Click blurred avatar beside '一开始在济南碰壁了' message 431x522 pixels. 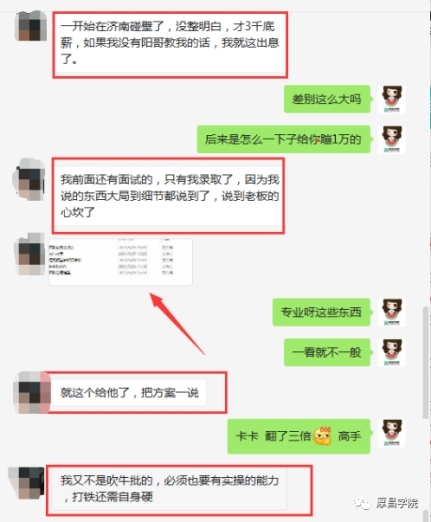coord(31,26)
